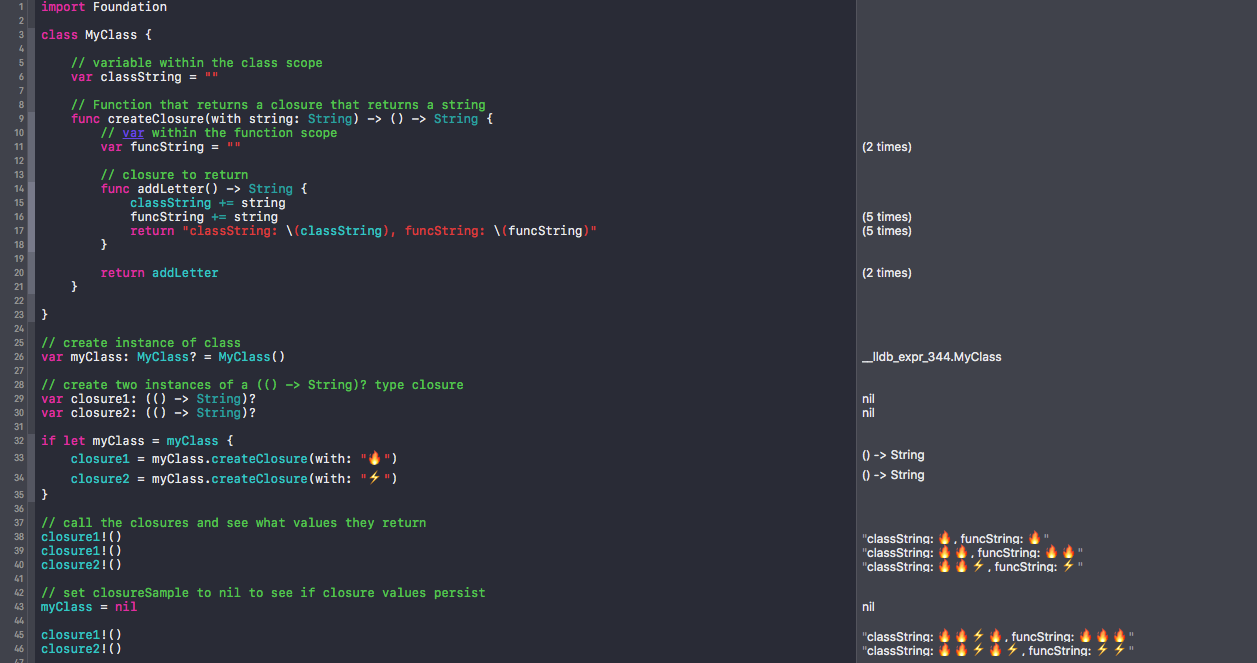Click the 'nil' result beside closure1 declaration
This screenshot has width=1257, height=663.
point(868,398)
